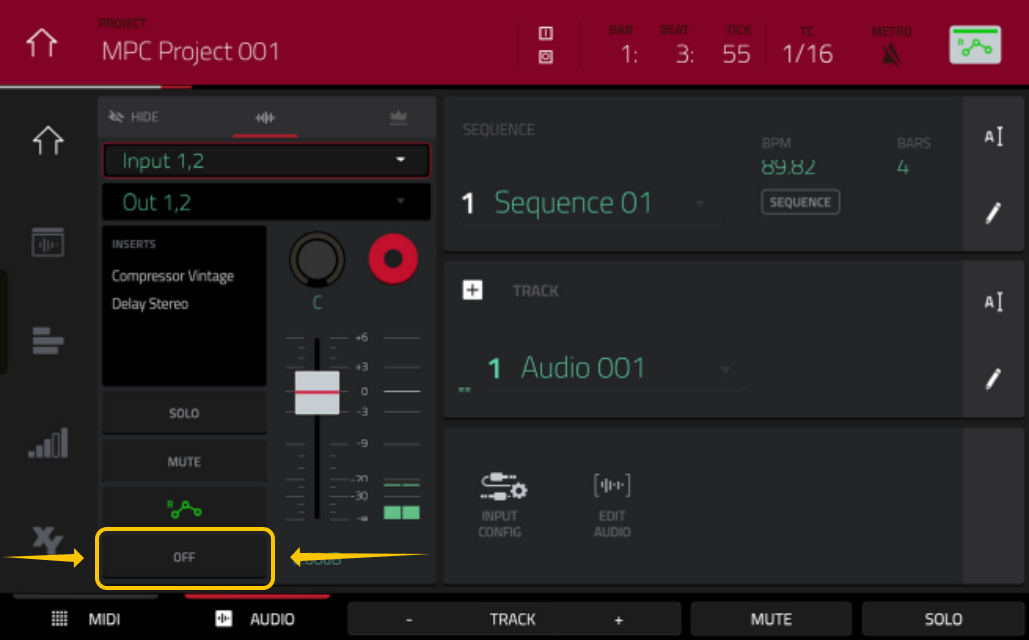Click the TICK value 55
The width and height of the screenshot is (1029, 640).
(x=736, y=54)
